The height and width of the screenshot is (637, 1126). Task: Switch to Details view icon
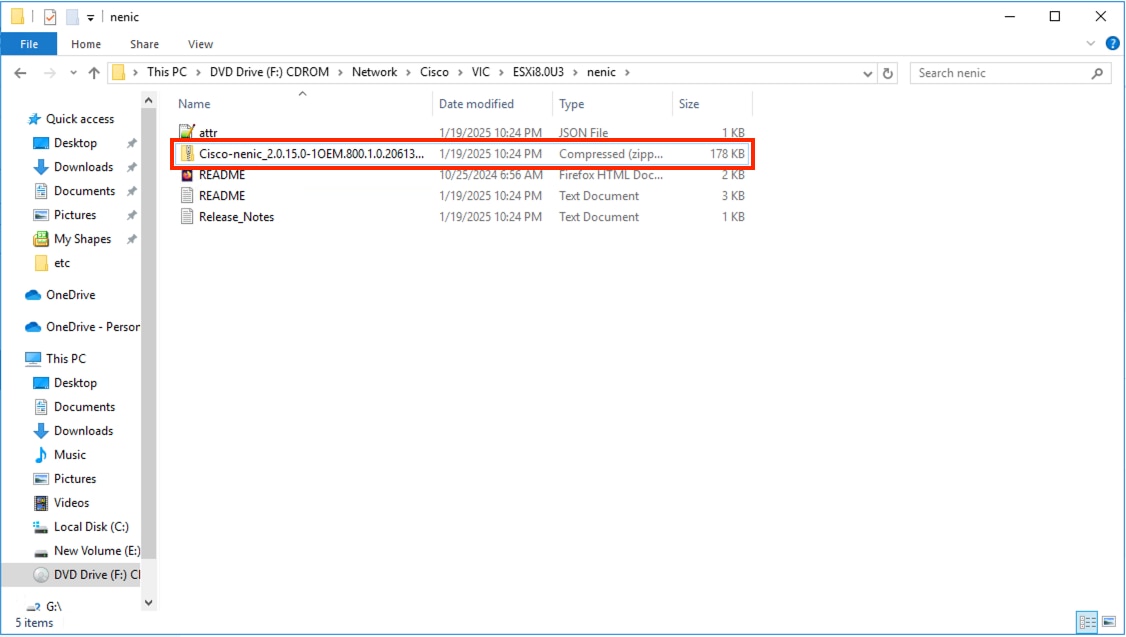(1087, 622)
